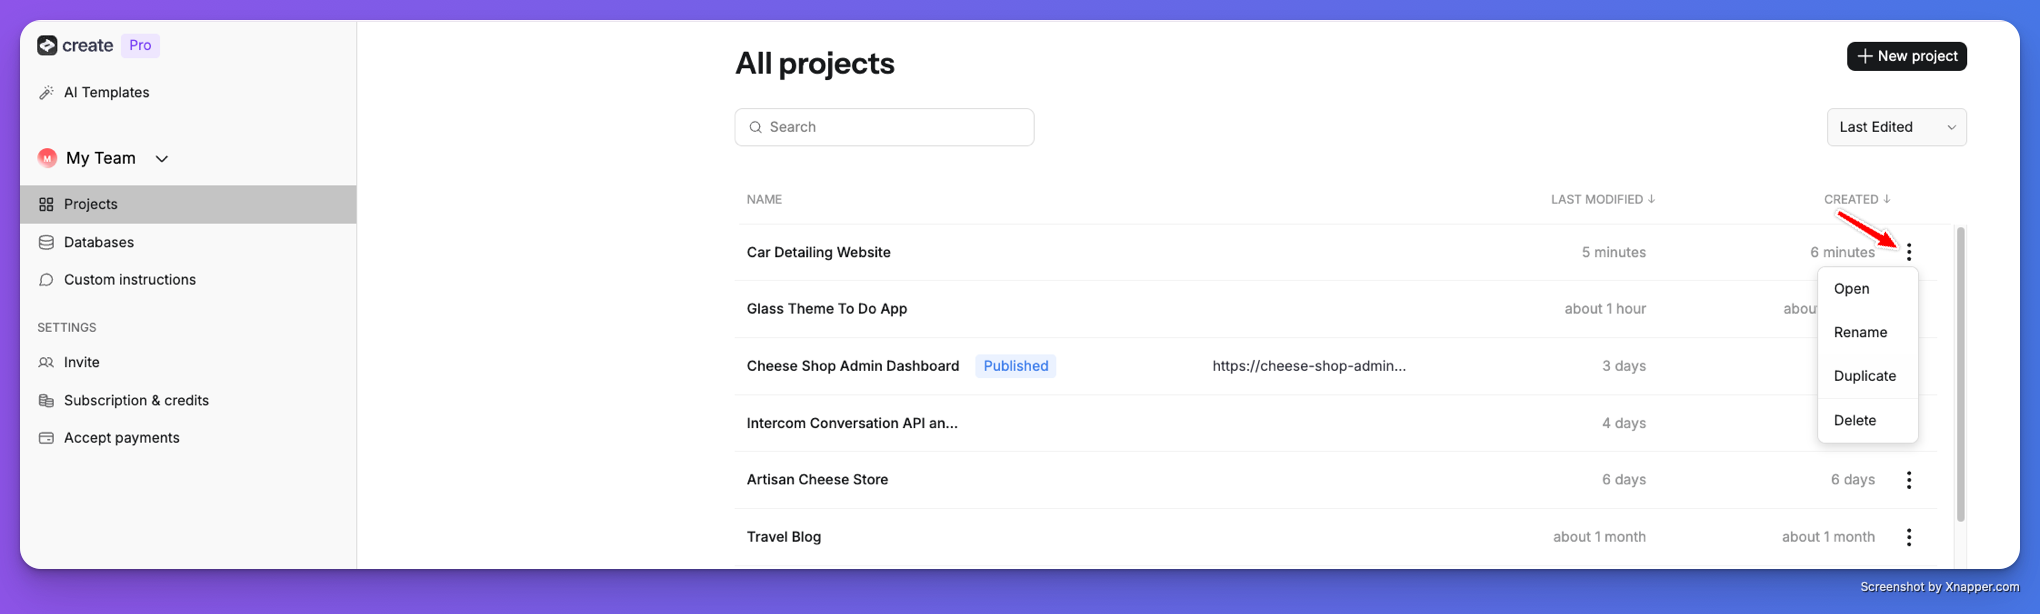
Task: Expand the My Team switcher chevron
Action: click(x=161, y=158)
